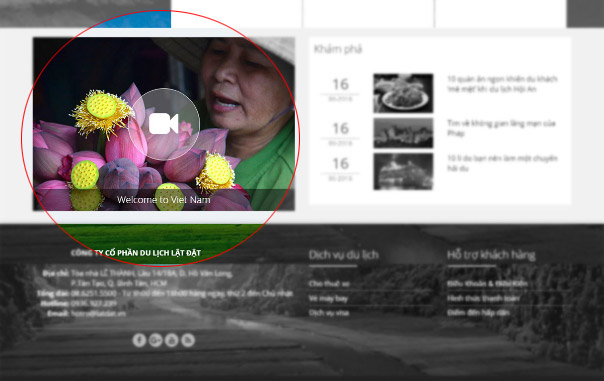604x381 pixels.
Task: Click the 'Hỗ trợ khách hàng' footer heading
Action: [x=491, y=255]
